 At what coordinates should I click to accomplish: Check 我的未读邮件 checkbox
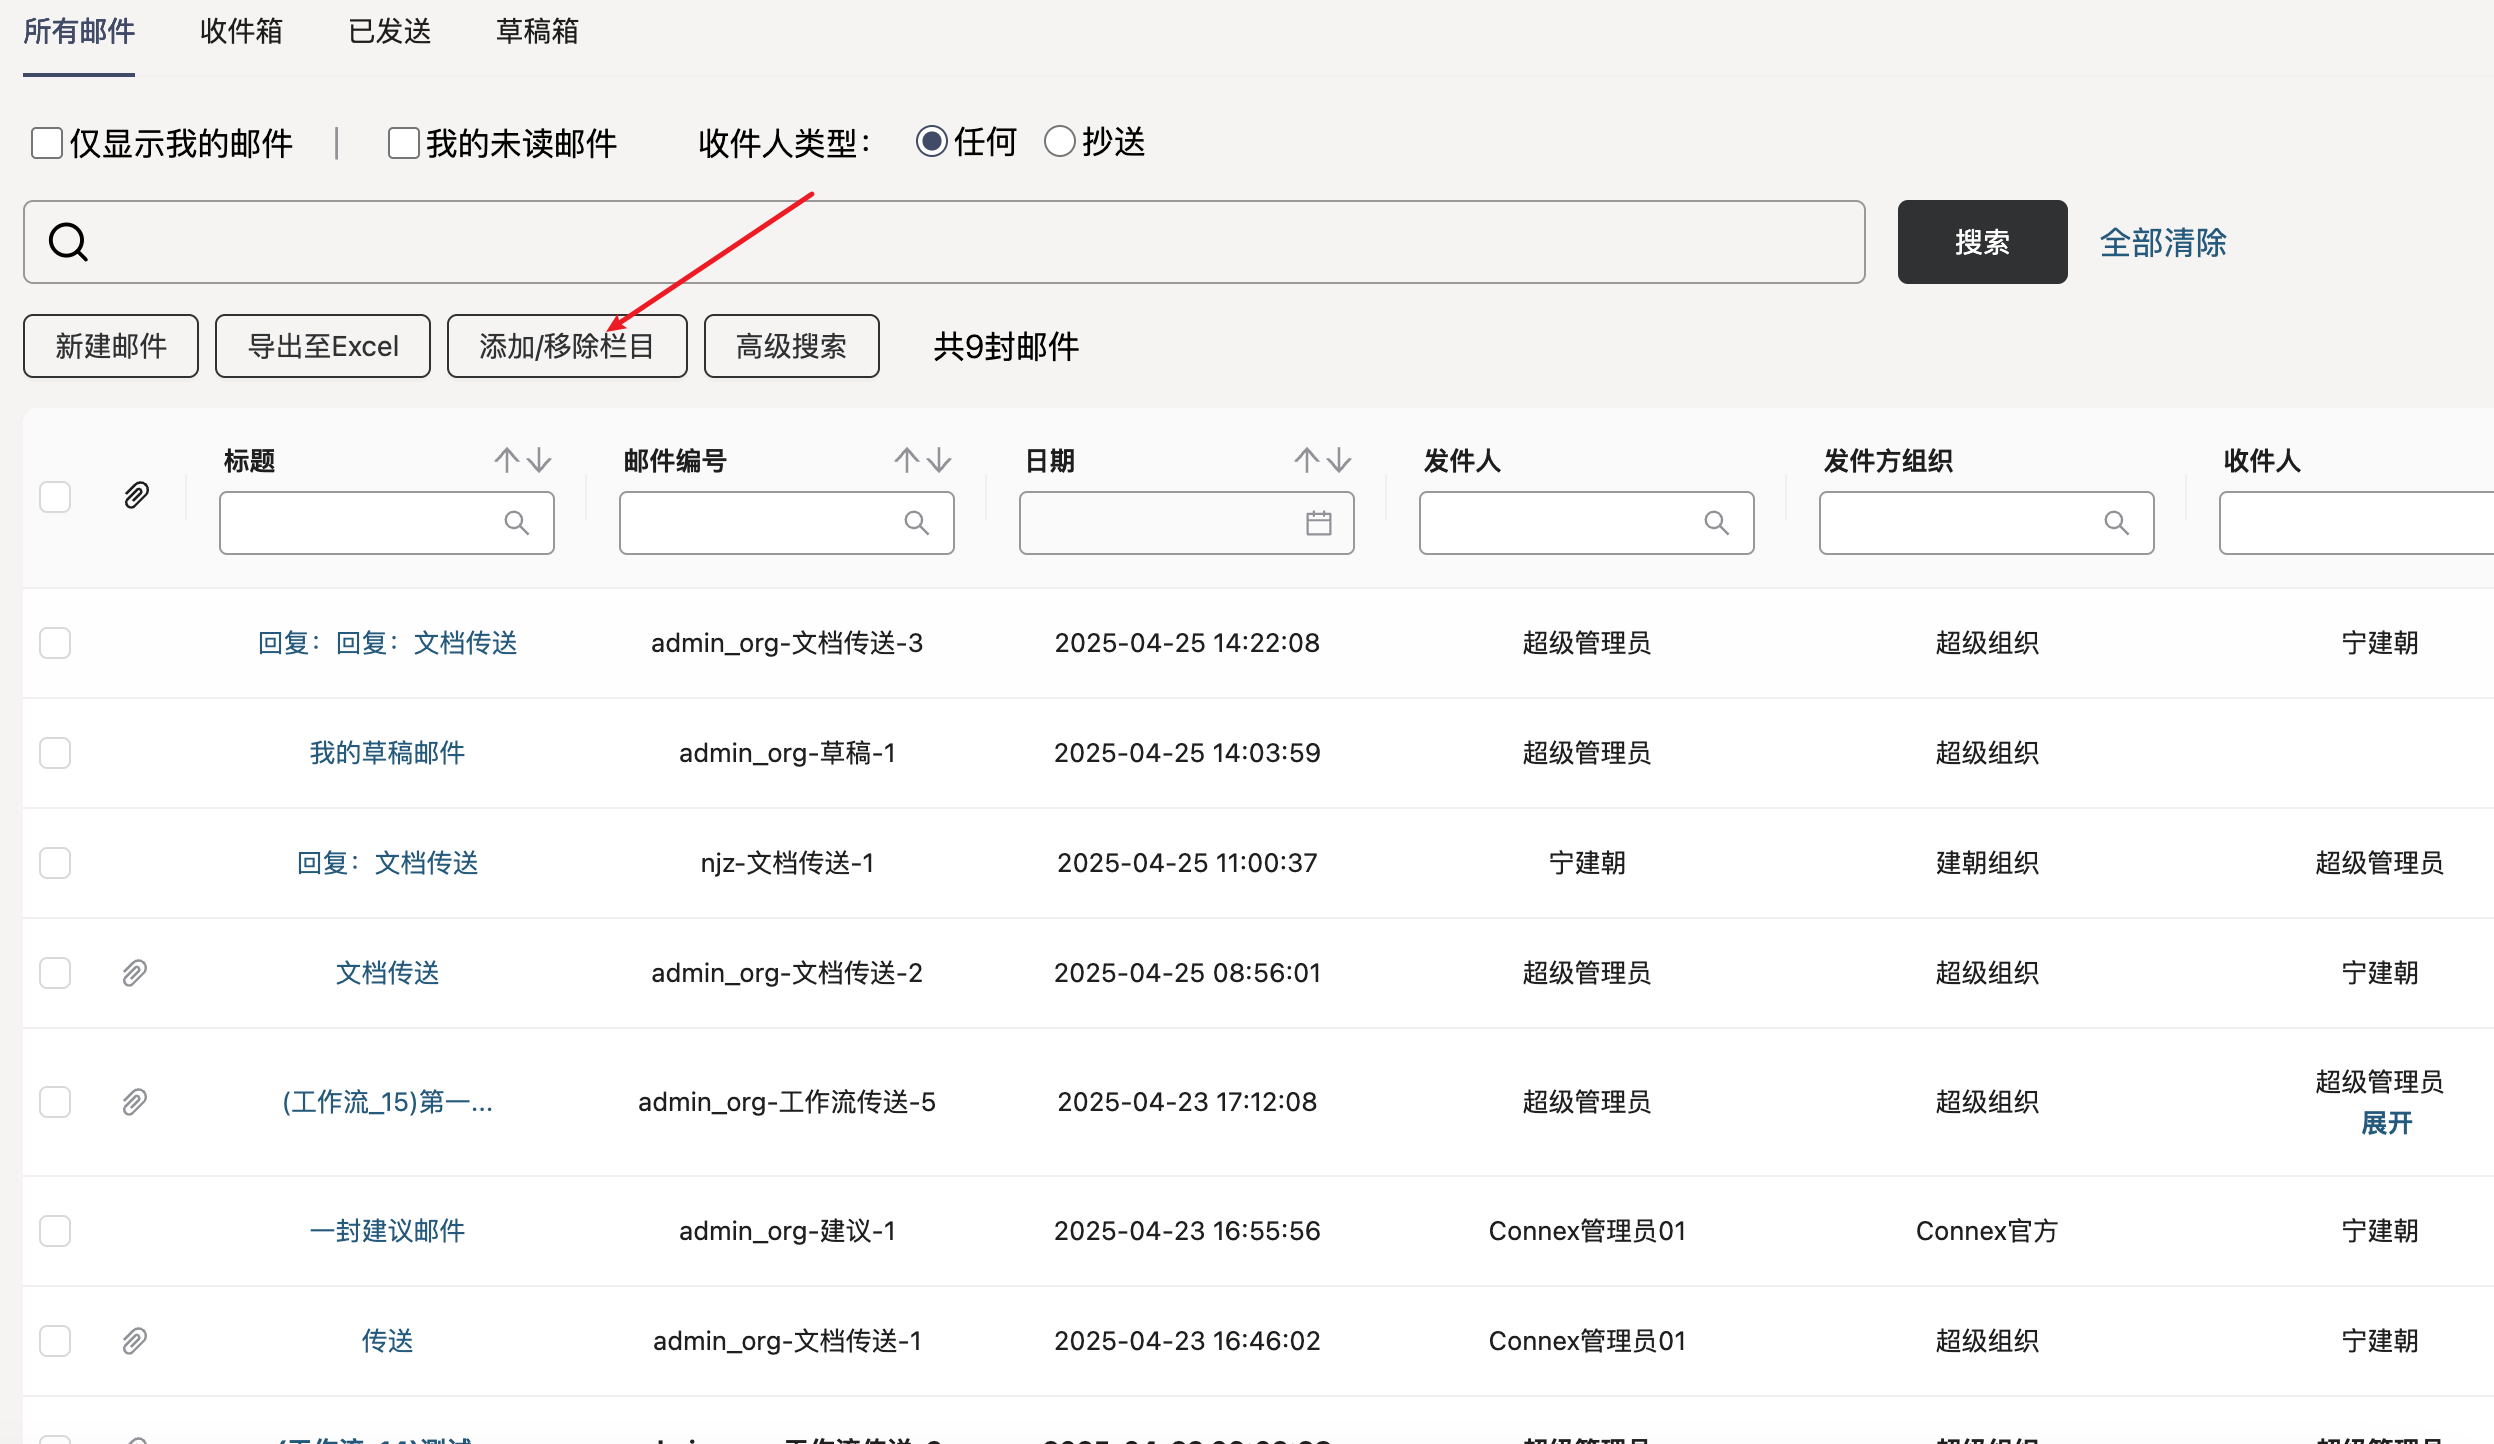coord(403,143)
